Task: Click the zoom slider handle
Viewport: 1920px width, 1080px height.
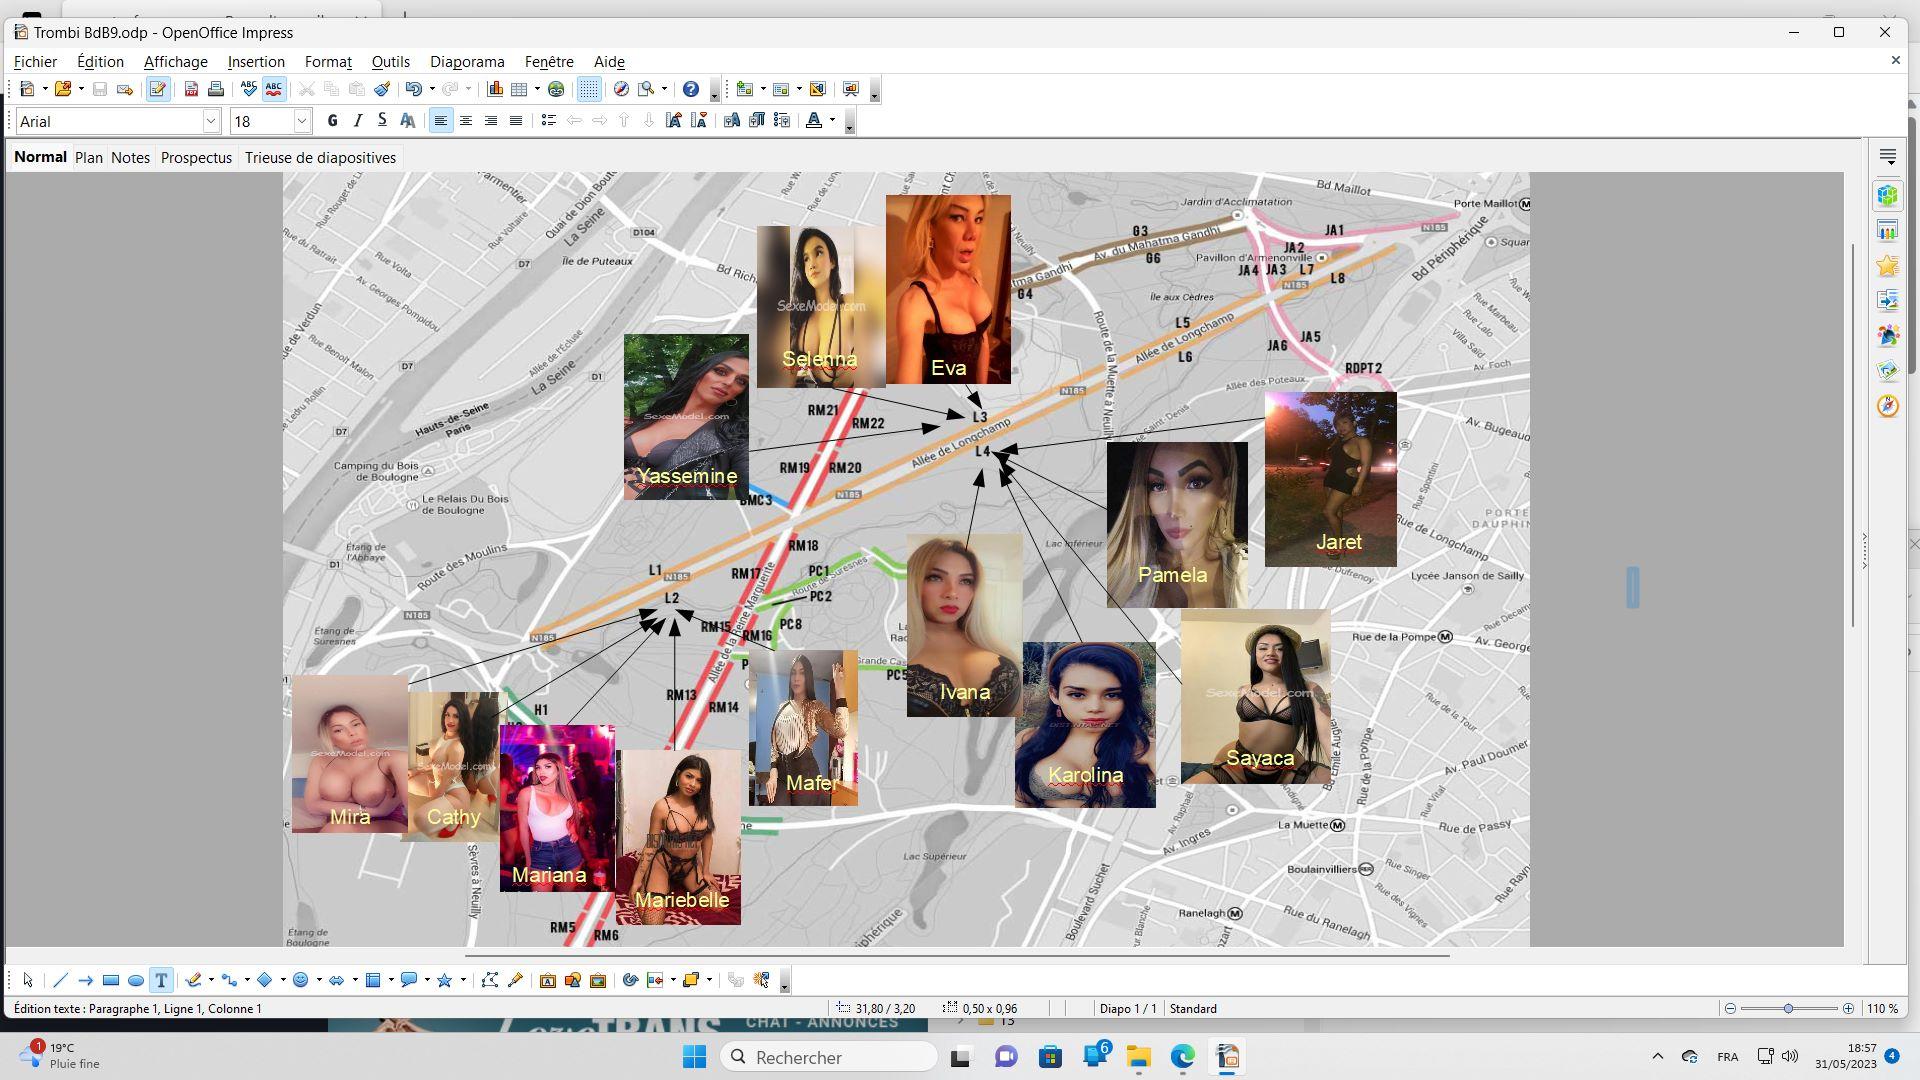Action: coord(1788,1009)
